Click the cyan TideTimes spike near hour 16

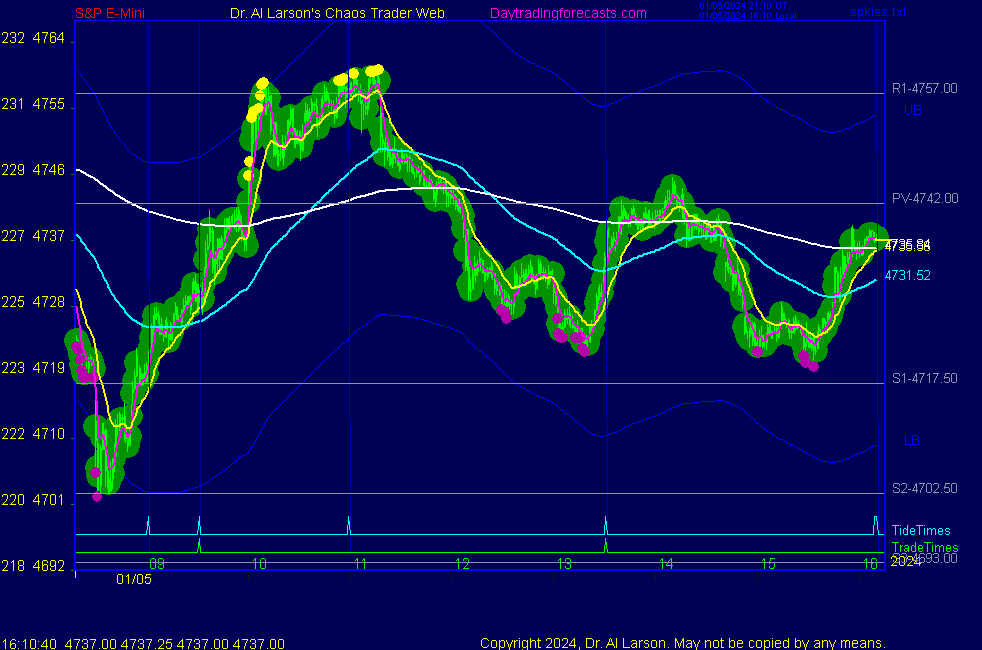click(x=876, y=525)
